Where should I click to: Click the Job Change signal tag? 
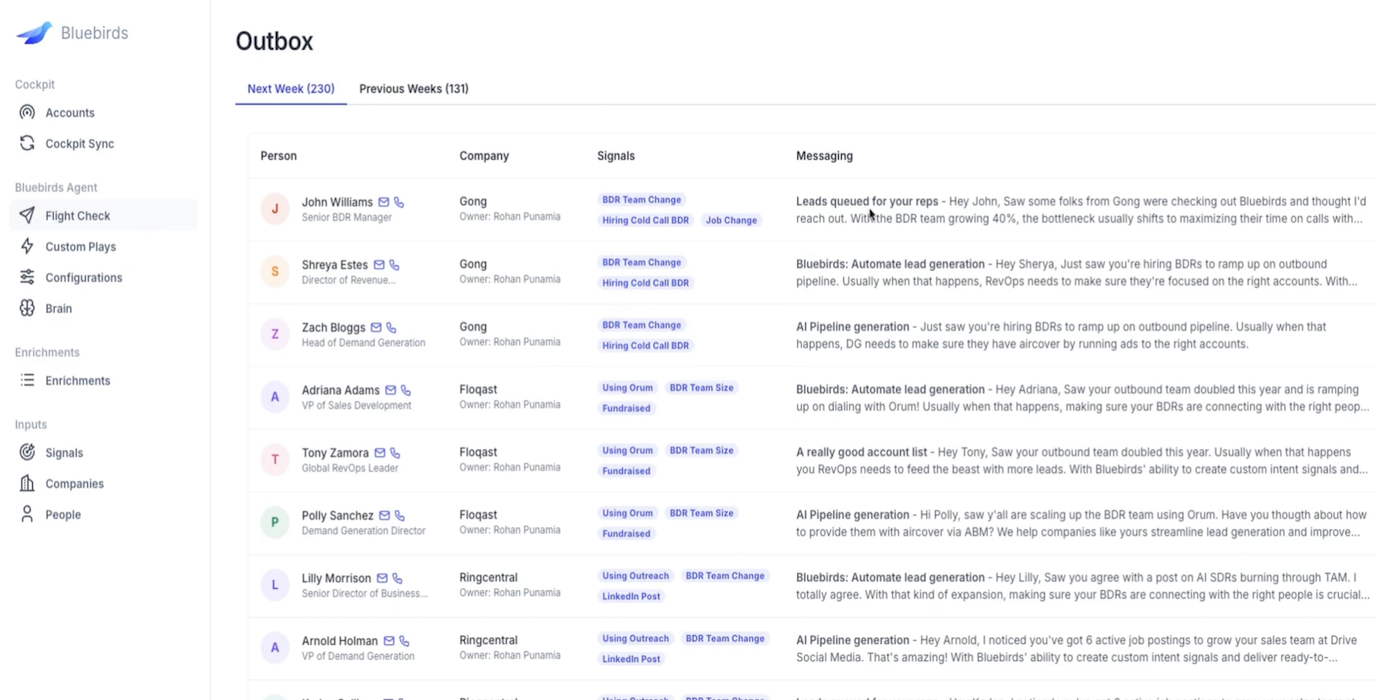(731, 220)
